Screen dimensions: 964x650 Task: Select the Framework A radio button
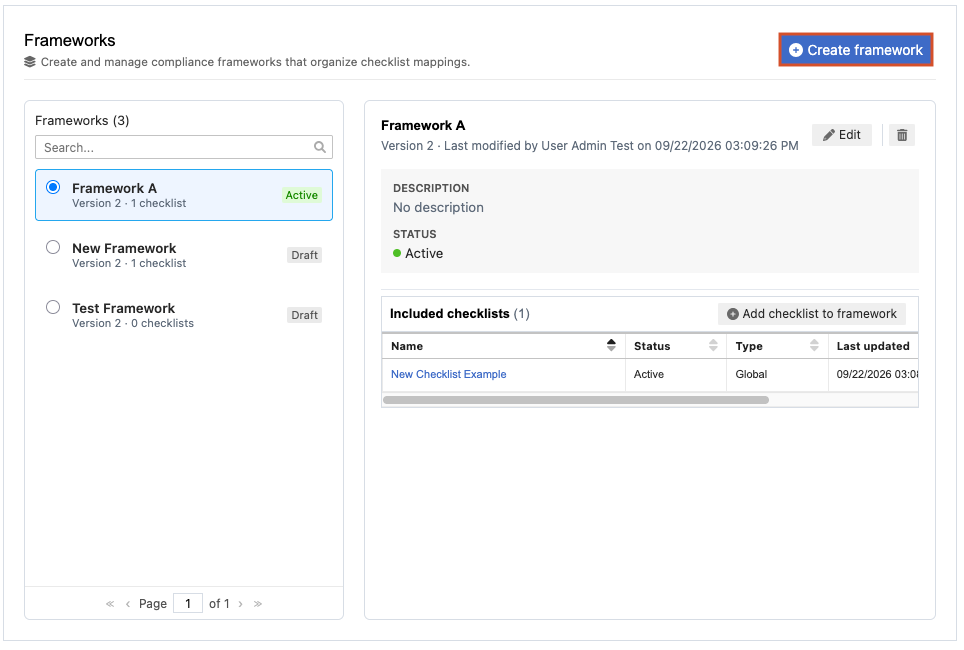(53, 188)
